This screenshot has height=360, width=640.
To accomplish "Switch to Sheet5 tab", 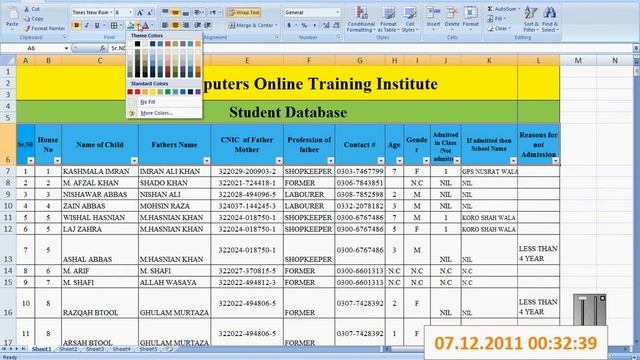I will tap(148, 349).
